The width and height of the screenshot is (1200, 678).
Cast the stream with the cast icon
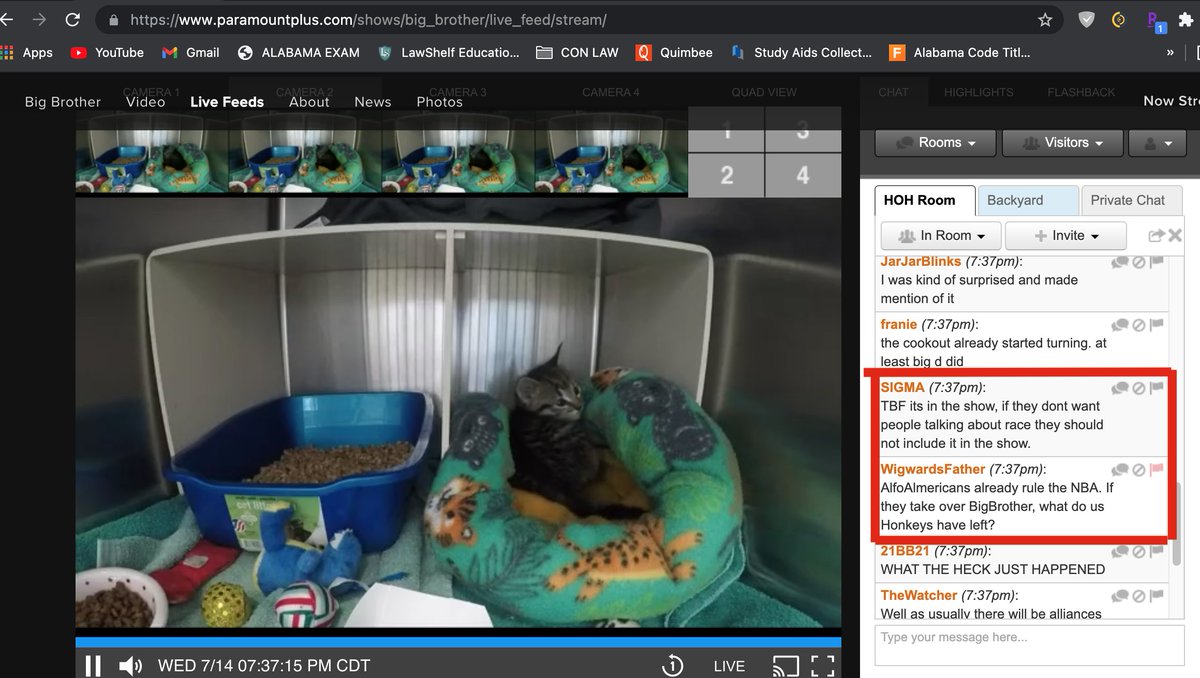click(785, 666)
